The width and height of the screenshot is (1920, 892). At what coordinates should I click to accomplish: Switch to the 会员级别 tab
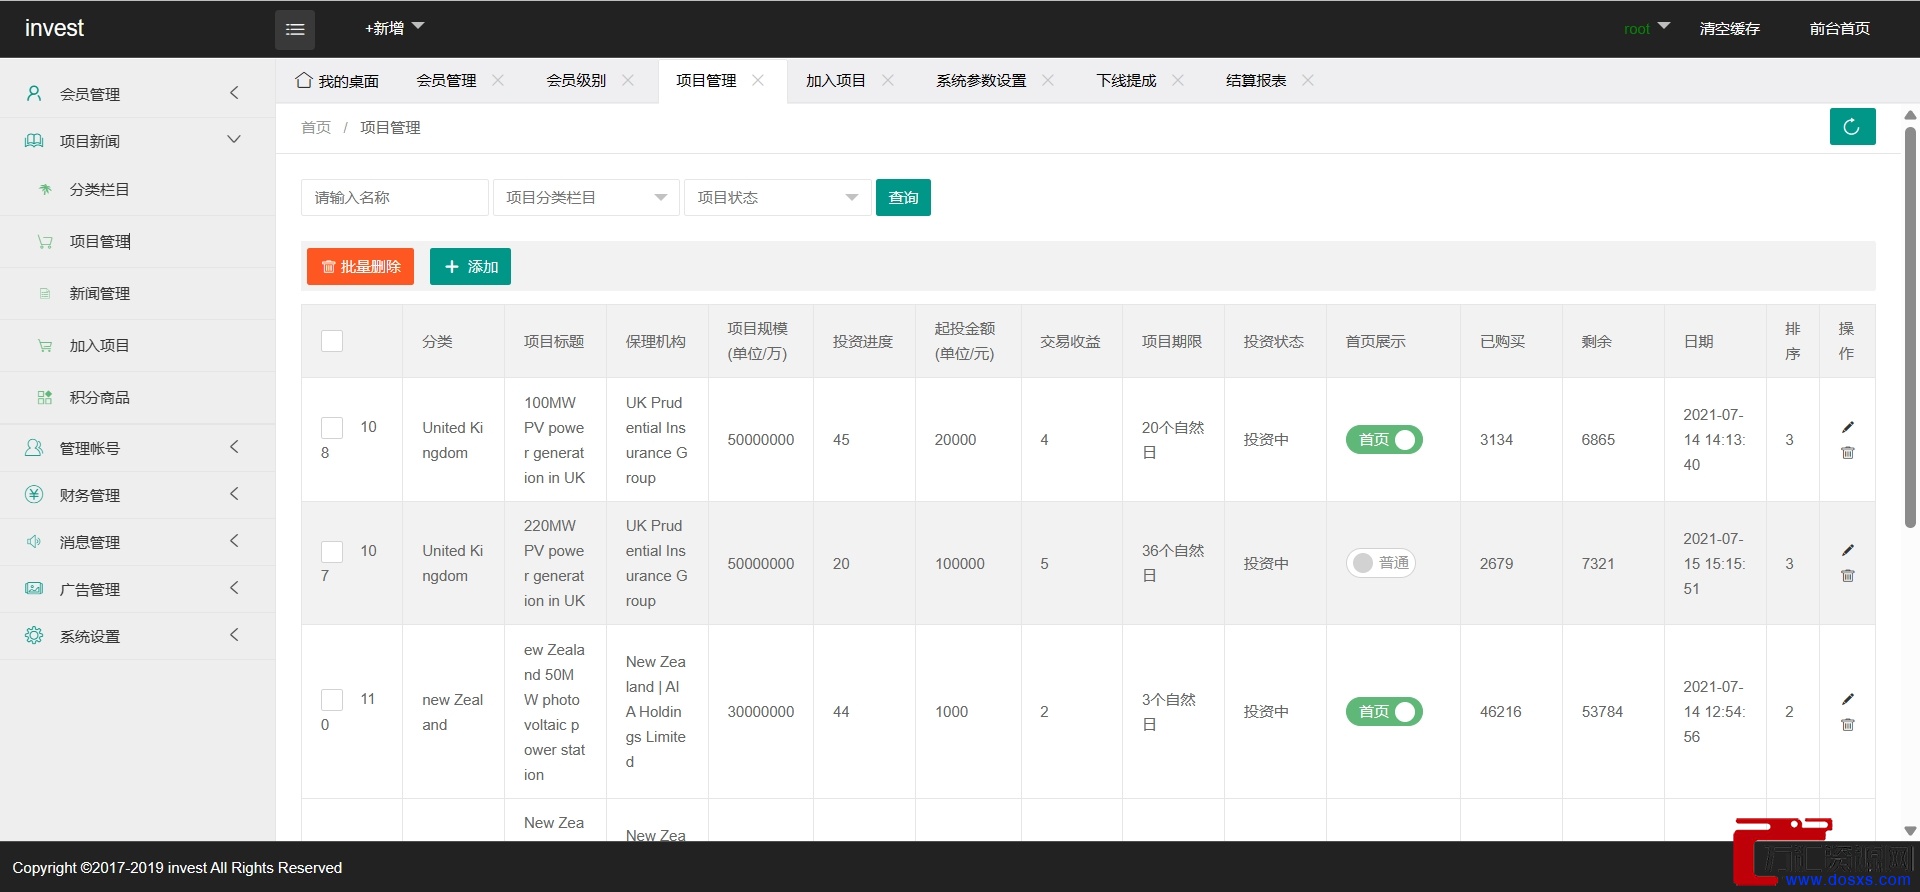(x=576, y=81)
